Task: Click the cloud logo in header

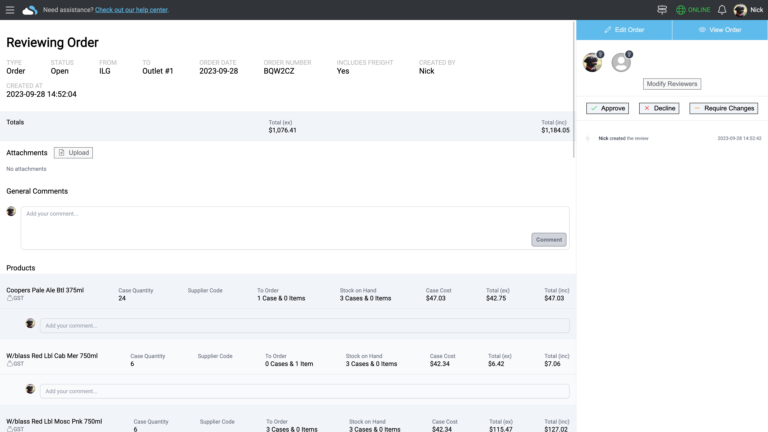Action: [x=29, y=10]
